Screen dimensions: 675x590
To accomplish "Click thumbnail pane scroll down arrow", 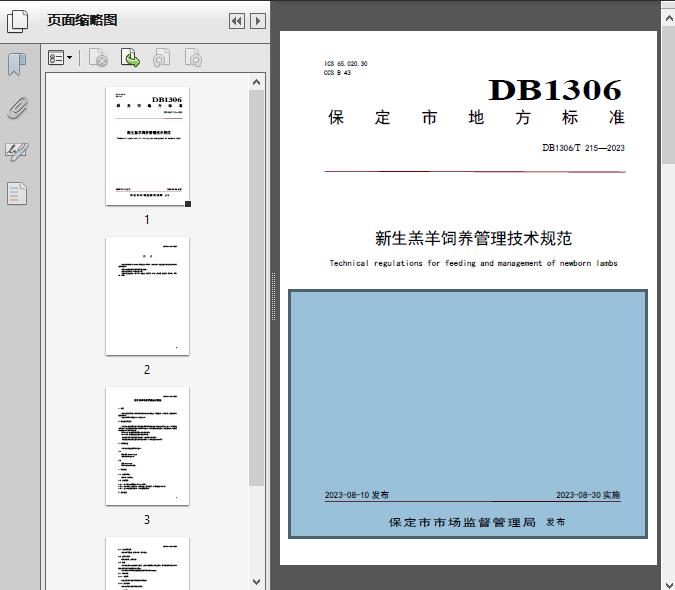I will 257,582.
